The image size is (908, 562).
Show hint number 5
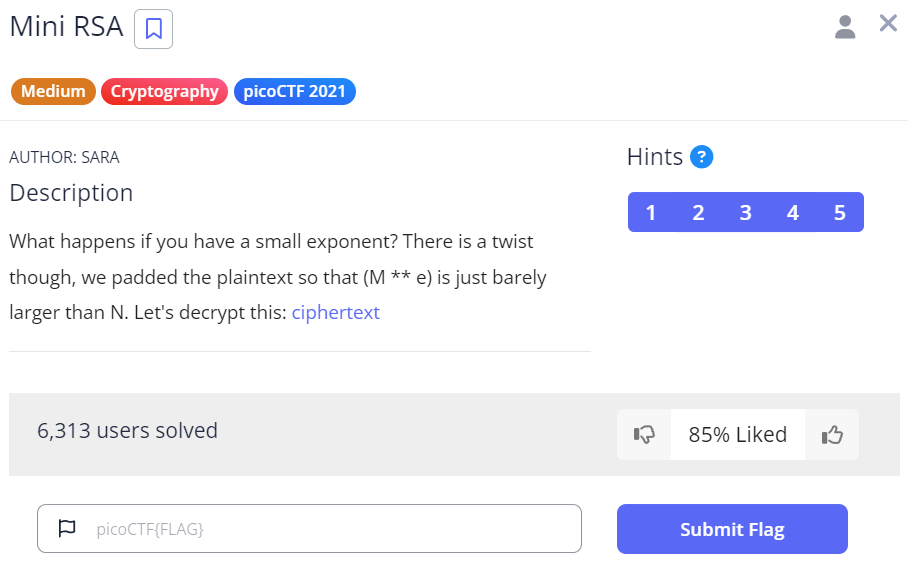coord(839,212)
